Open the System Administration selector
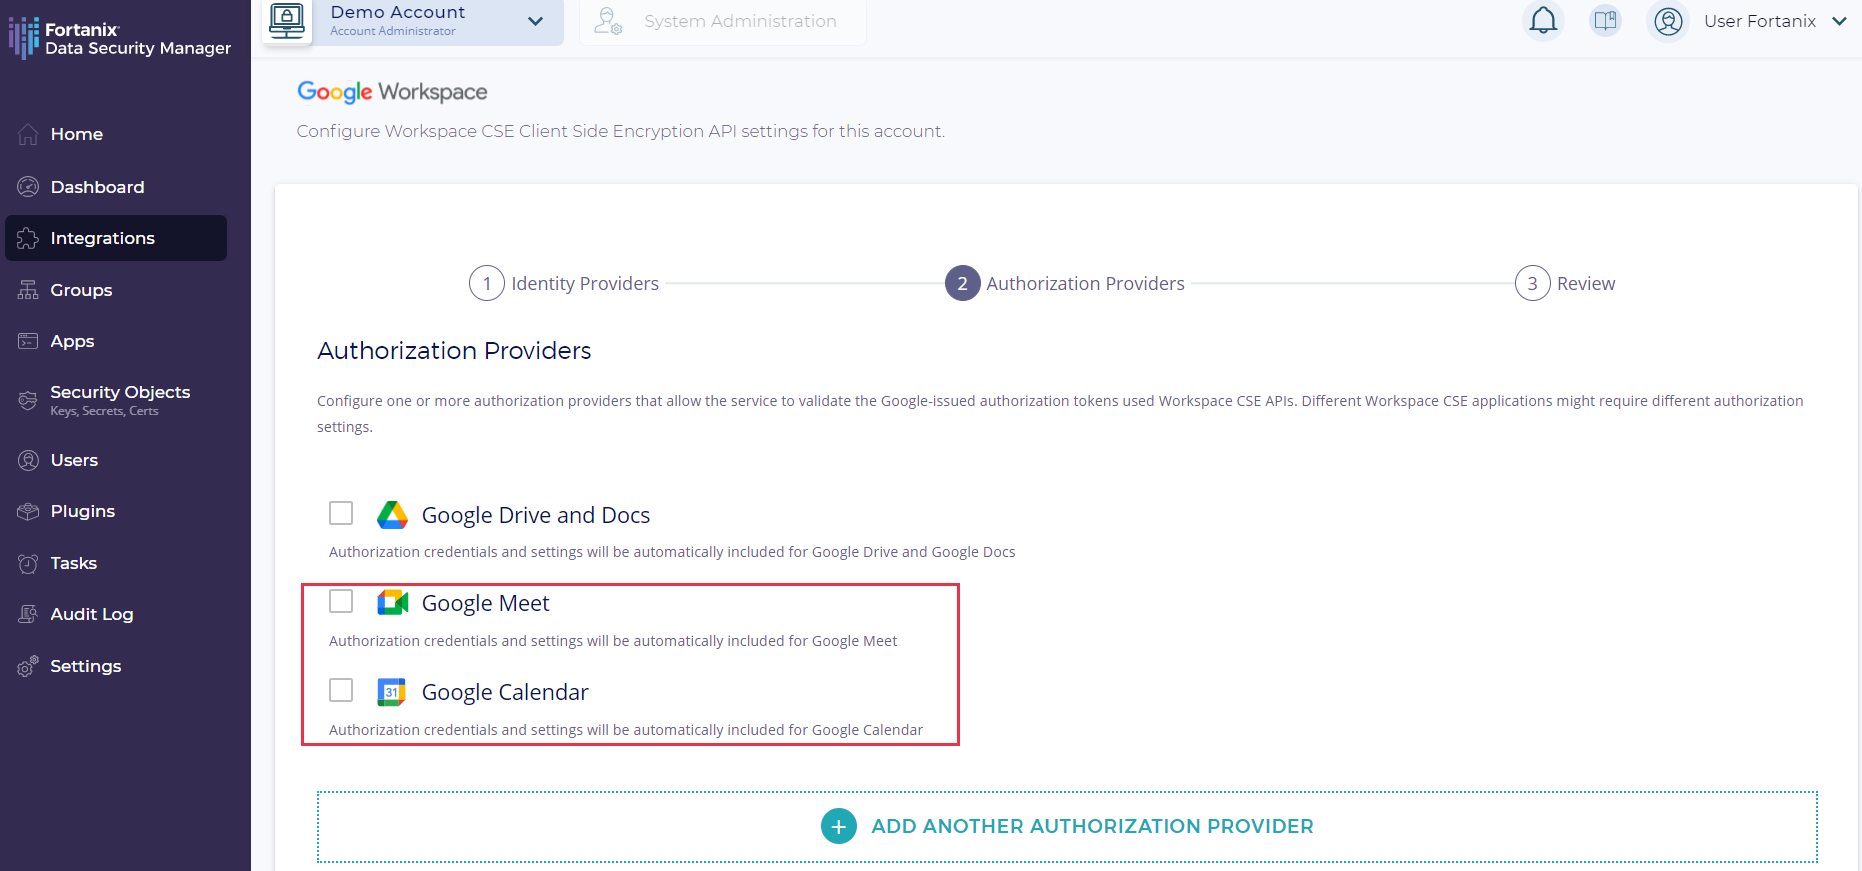Image resolution: width=1862 pixels, height=871 pixels. point(722,21)
